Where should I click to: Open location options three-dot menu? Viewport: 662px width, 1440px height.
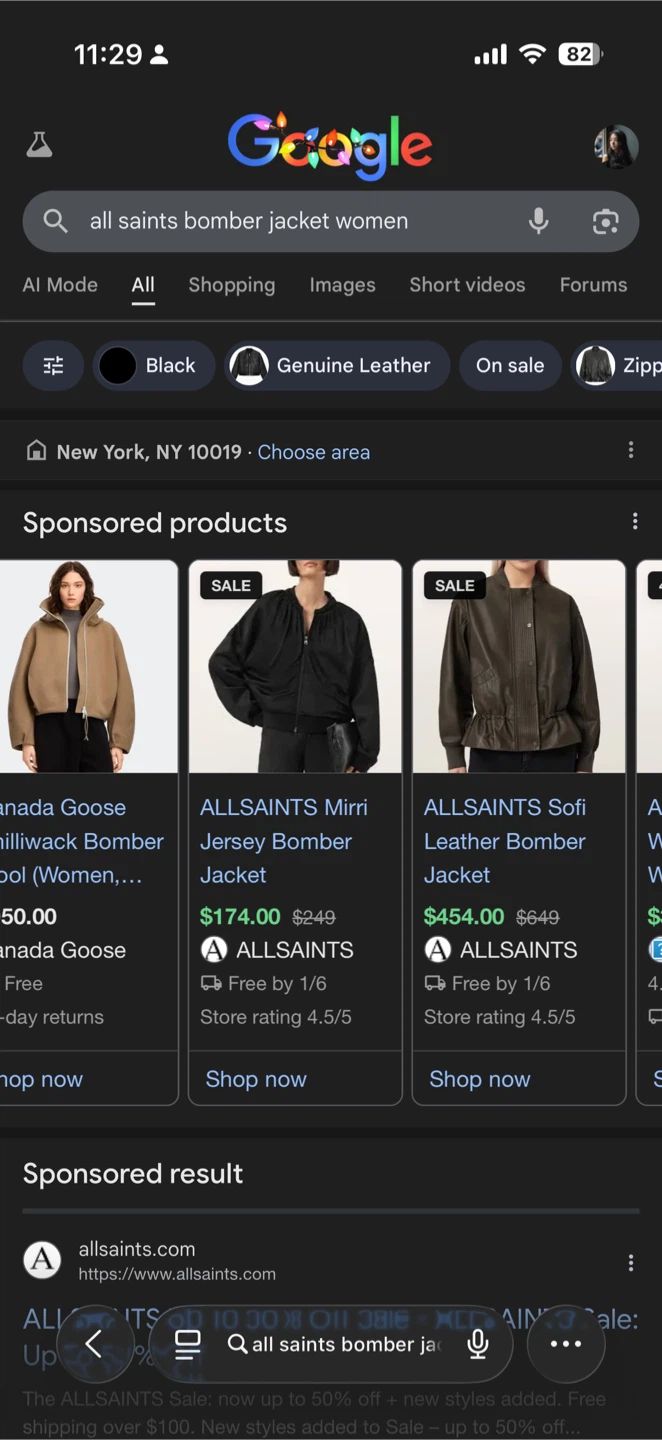point(630,450)
